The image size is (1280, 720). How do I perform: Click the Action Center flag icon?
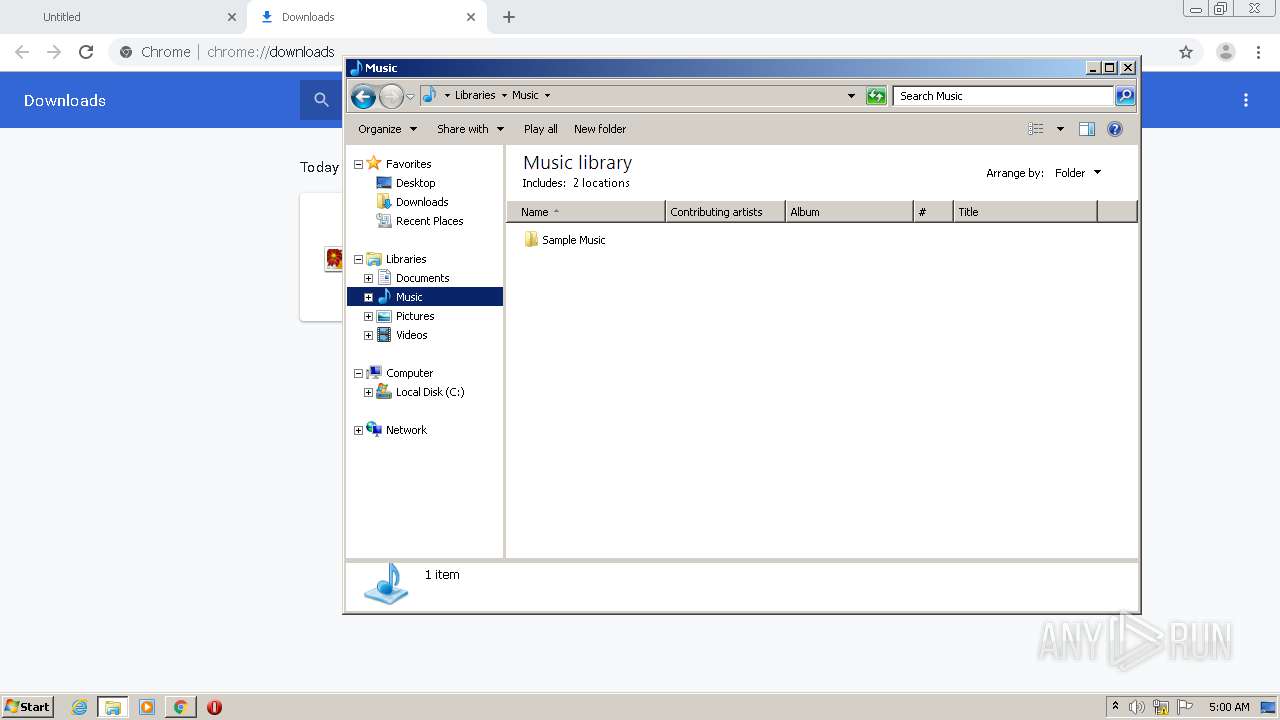pos(1185,707)
